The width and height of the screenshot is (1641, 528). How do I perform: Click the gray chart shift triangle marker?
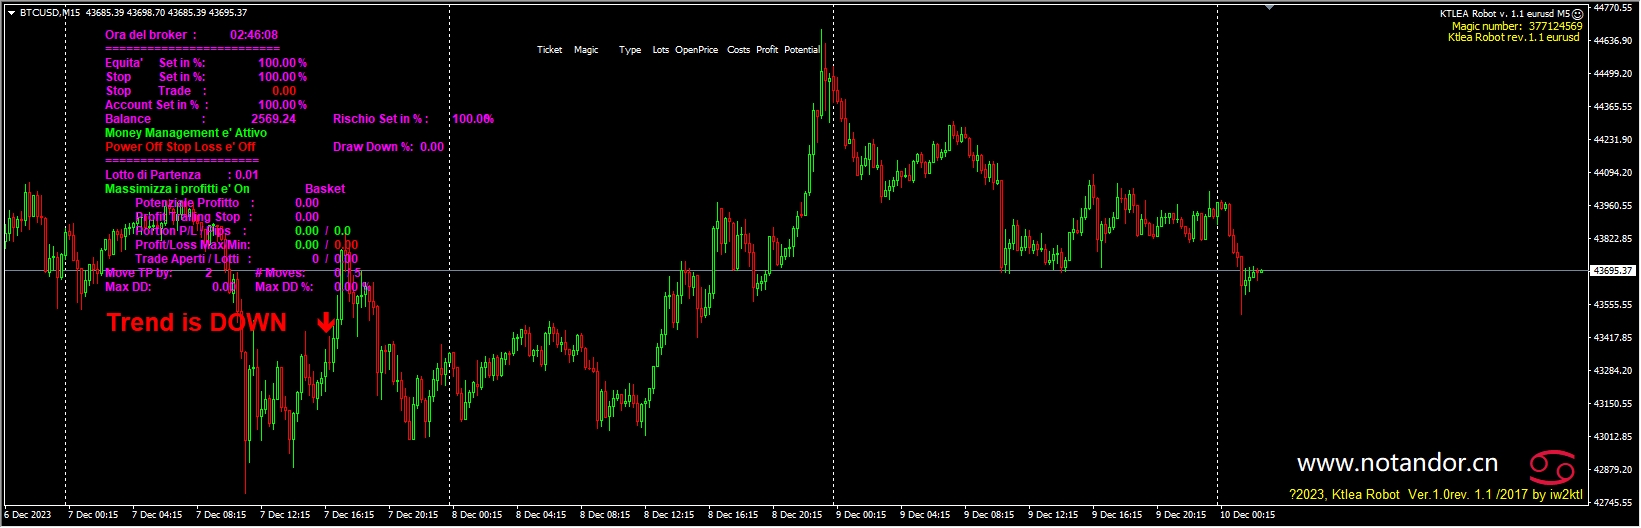(x=1269, y=8)
